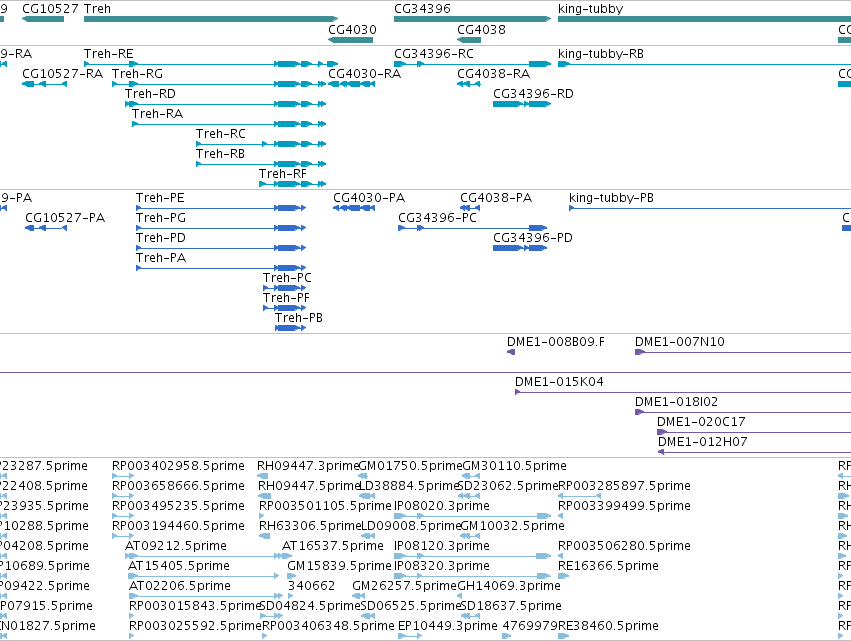851x641 pixels.
Task: Select protein Treh-PC label
Action: (287, 278)
